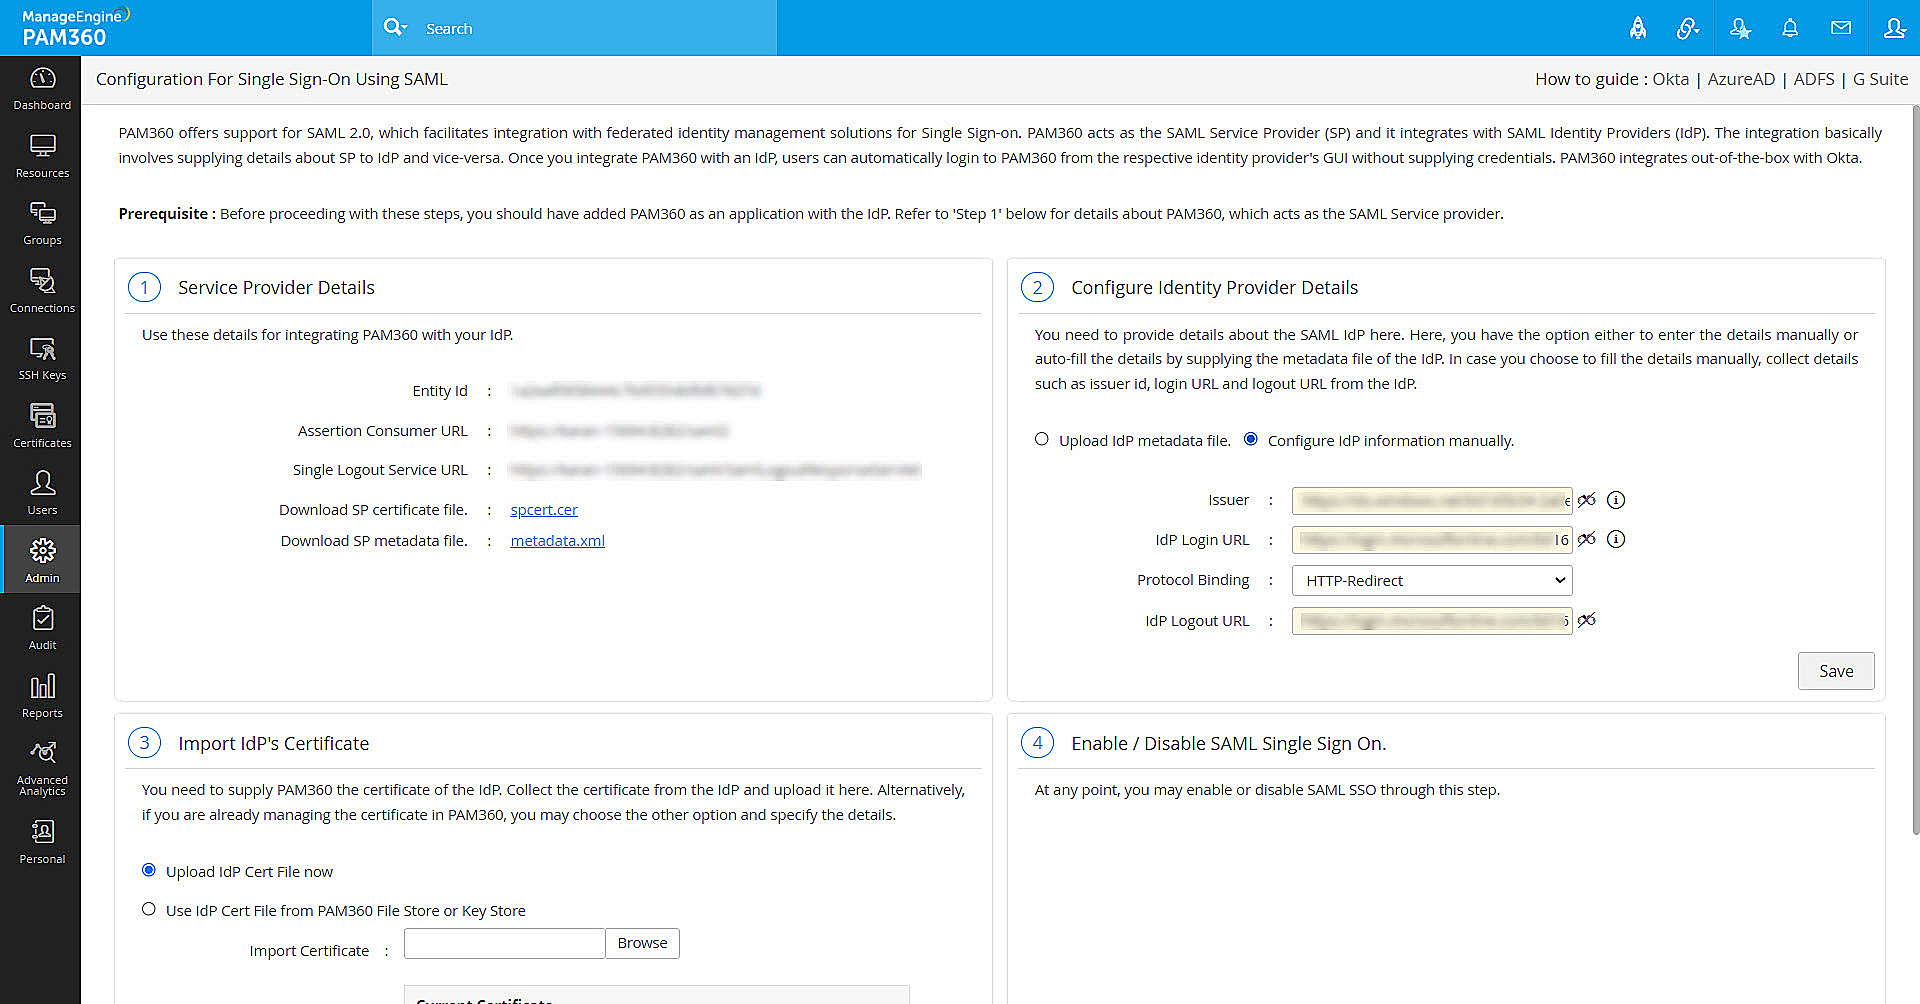Click the blurred Single Logout Service URL value

[x=714, y=470]
